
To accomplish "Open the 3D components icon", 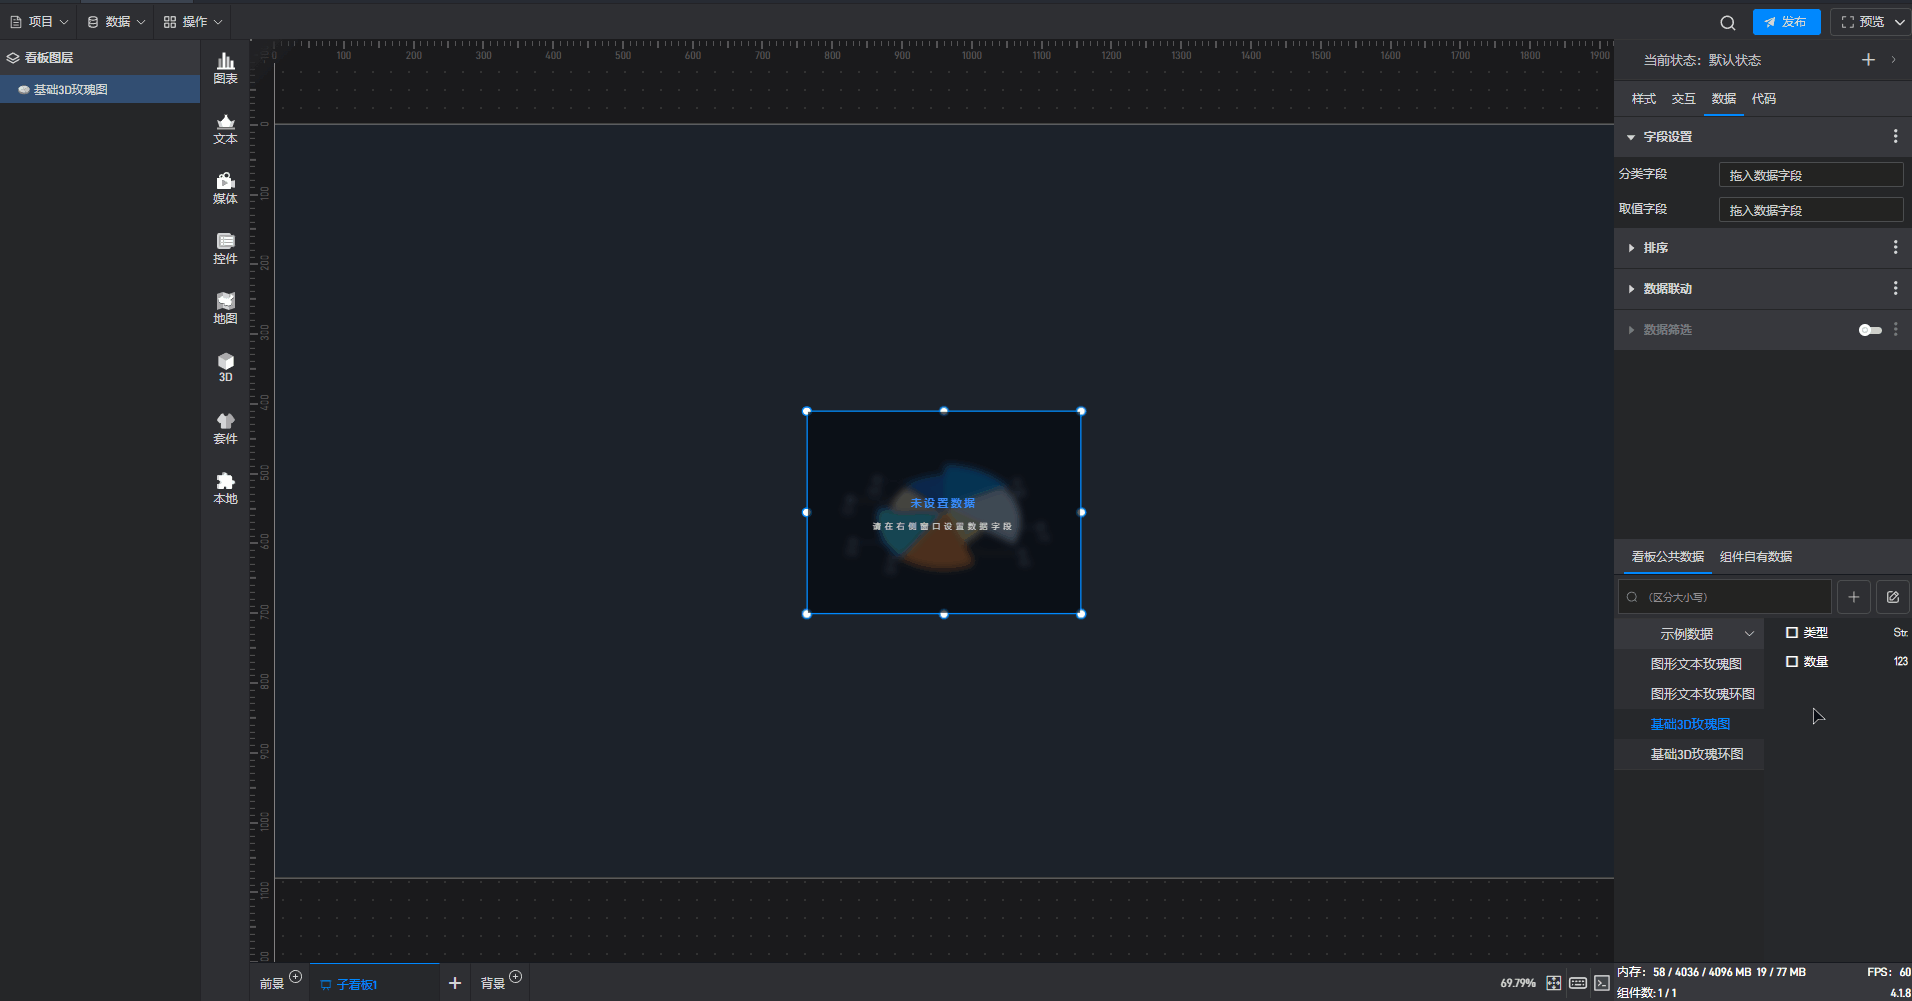I will tap(225, 367).
